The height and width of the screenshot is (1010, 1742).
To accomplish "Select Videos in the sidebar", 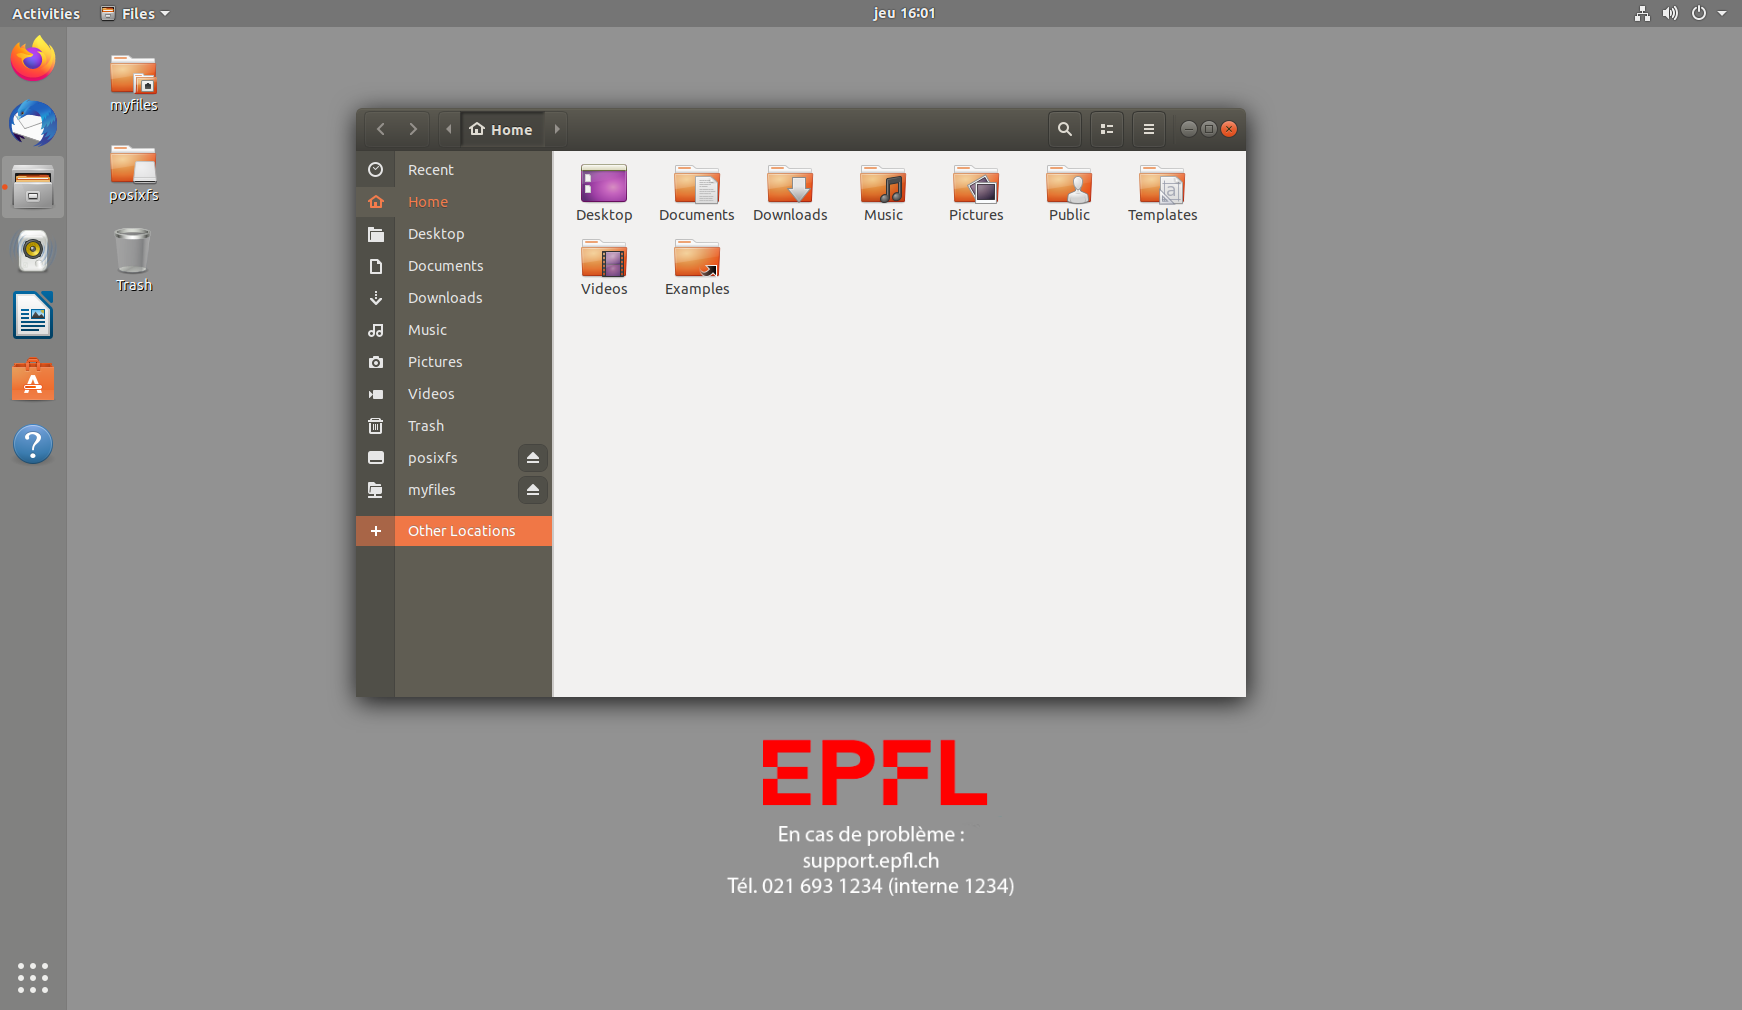I will [454, 394].
